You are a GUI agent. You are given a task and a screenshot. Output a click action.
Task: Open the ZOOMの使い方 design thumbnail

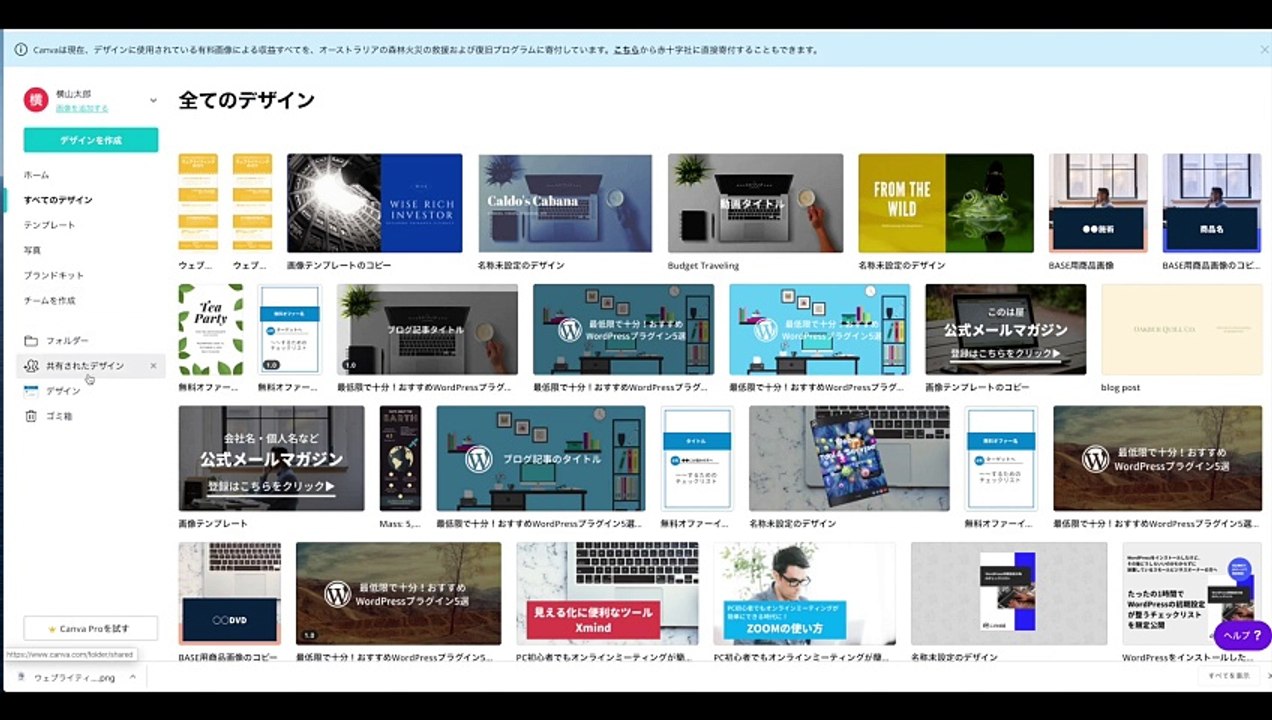click(x=804, y=594)
